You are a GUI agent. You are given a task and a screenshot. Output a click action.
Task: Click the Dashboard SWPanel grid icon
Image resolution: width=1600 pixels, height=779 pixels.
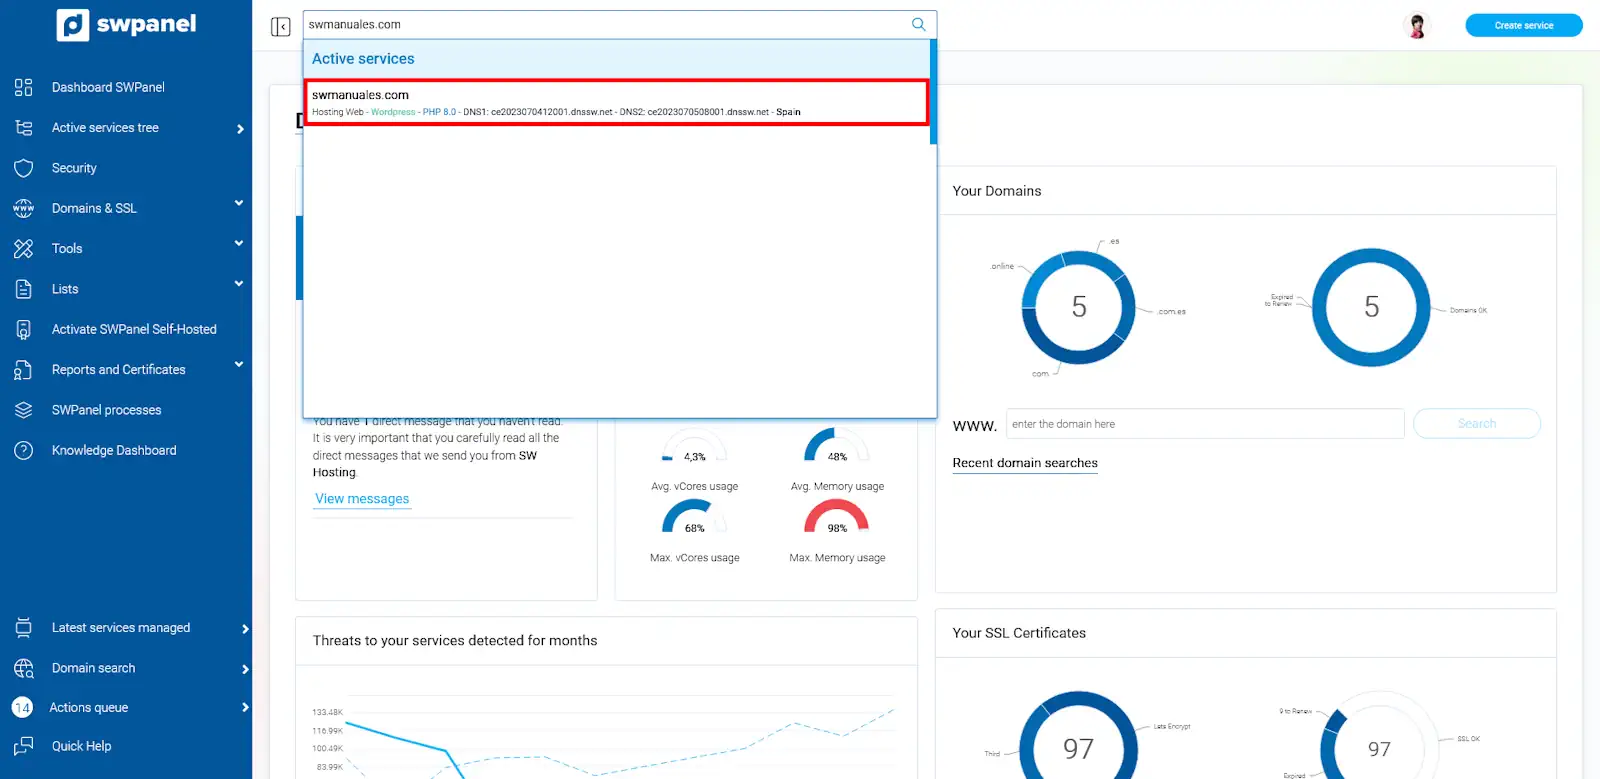click(24, 87)
